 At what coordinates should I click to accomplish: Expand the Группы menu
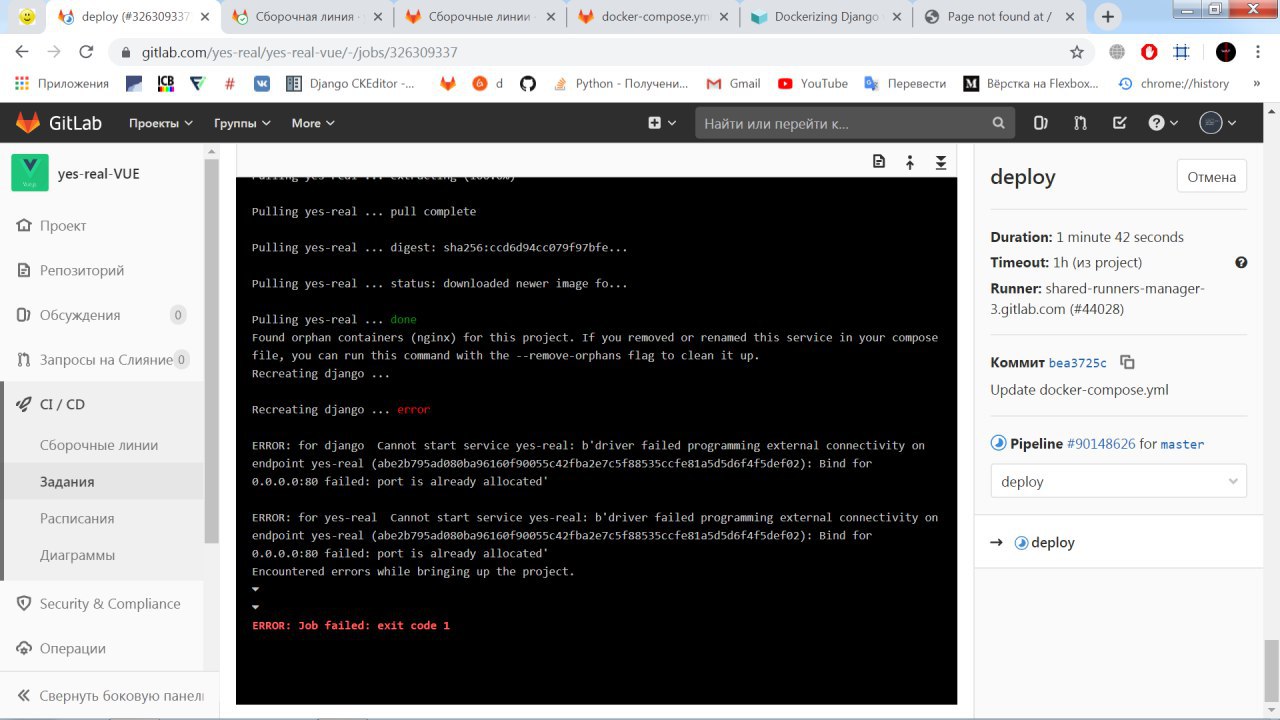pyautogui.click(x=242, y=123)
